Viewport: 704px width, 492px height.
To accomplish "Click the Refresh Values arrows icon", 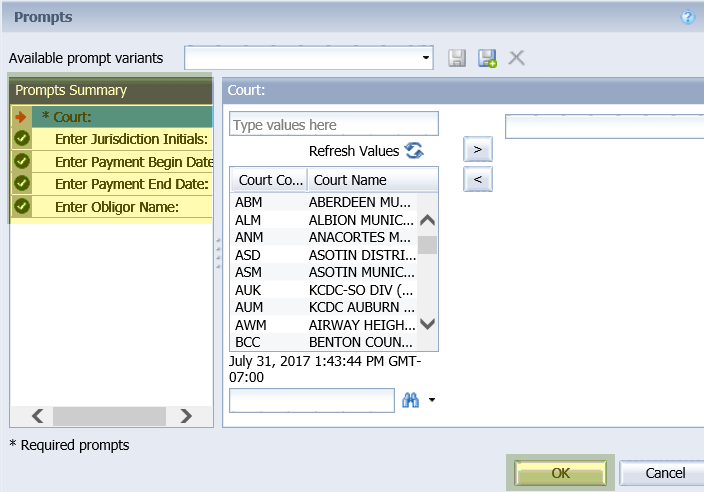I will pos(414,150).
